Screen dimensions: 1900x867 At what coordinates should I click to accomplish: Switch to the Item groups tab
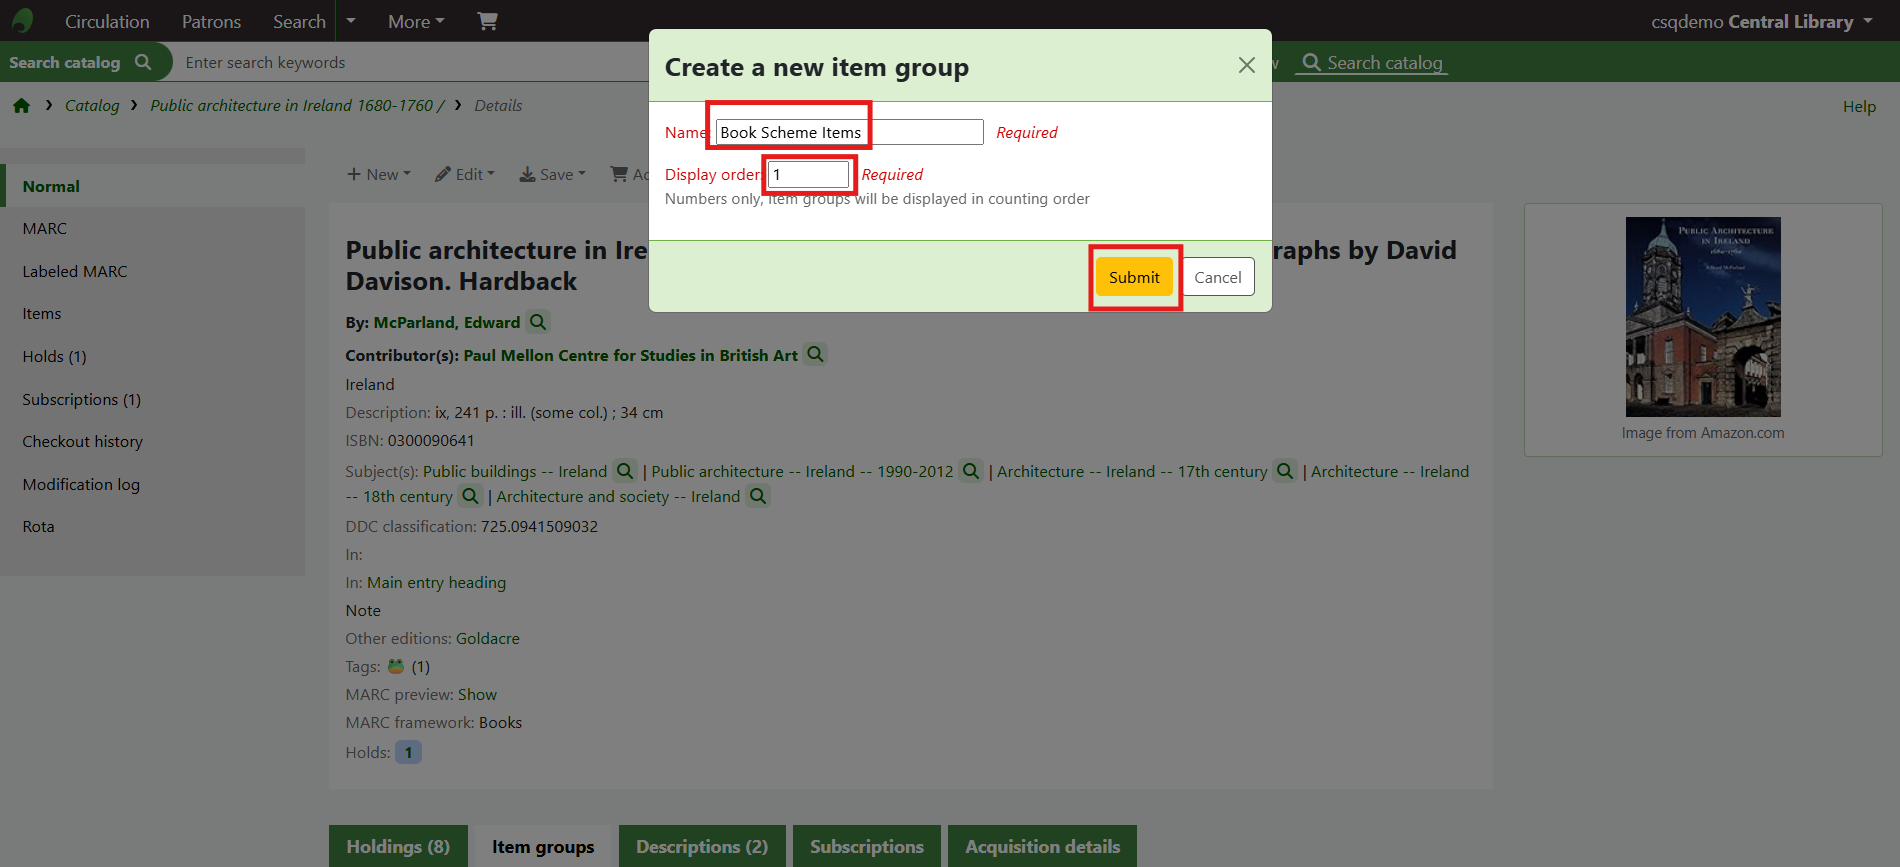tap(543, 846)
